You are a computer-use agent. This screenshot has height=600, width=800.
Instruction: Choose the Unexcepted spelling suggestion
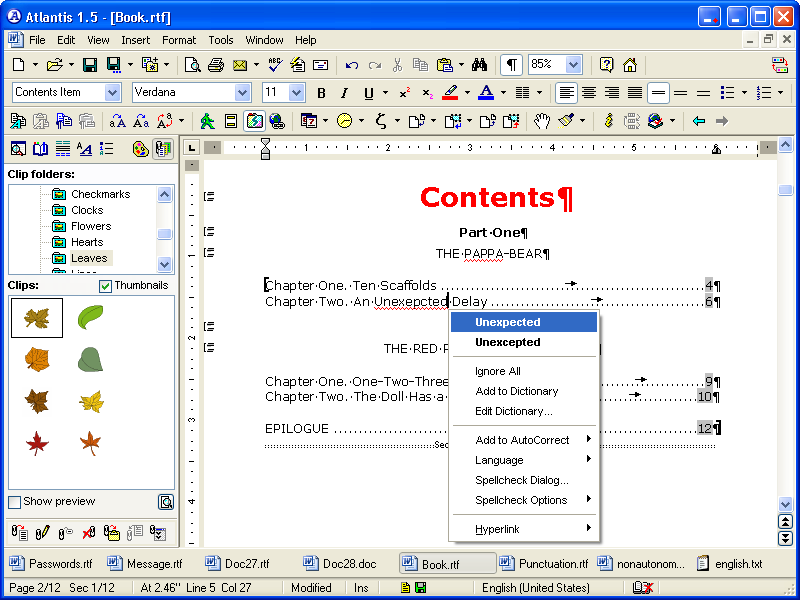pyautogui.click(x=524, y=342)
